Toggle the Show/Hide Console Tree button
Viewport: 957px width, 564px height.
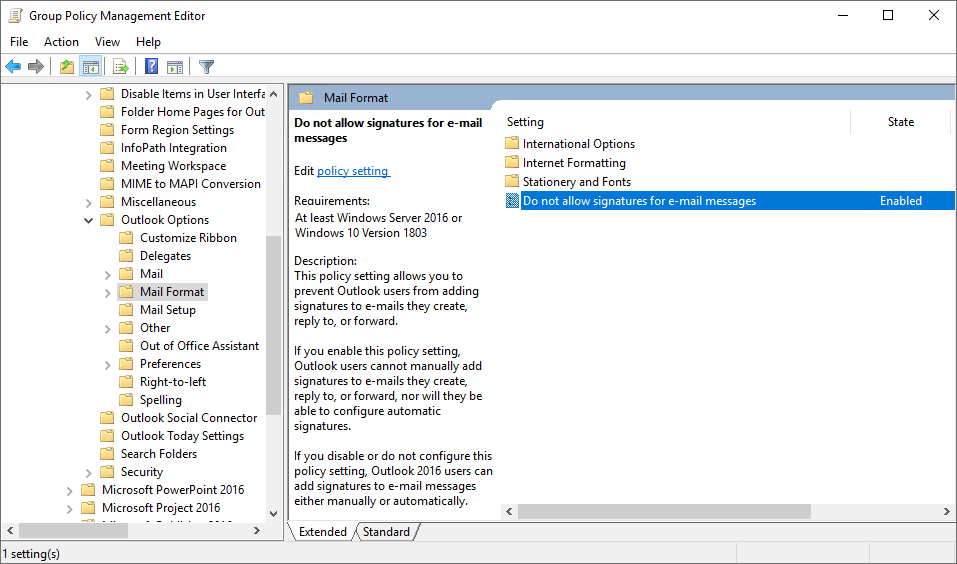pyautogui.click(x=91, y=67)
